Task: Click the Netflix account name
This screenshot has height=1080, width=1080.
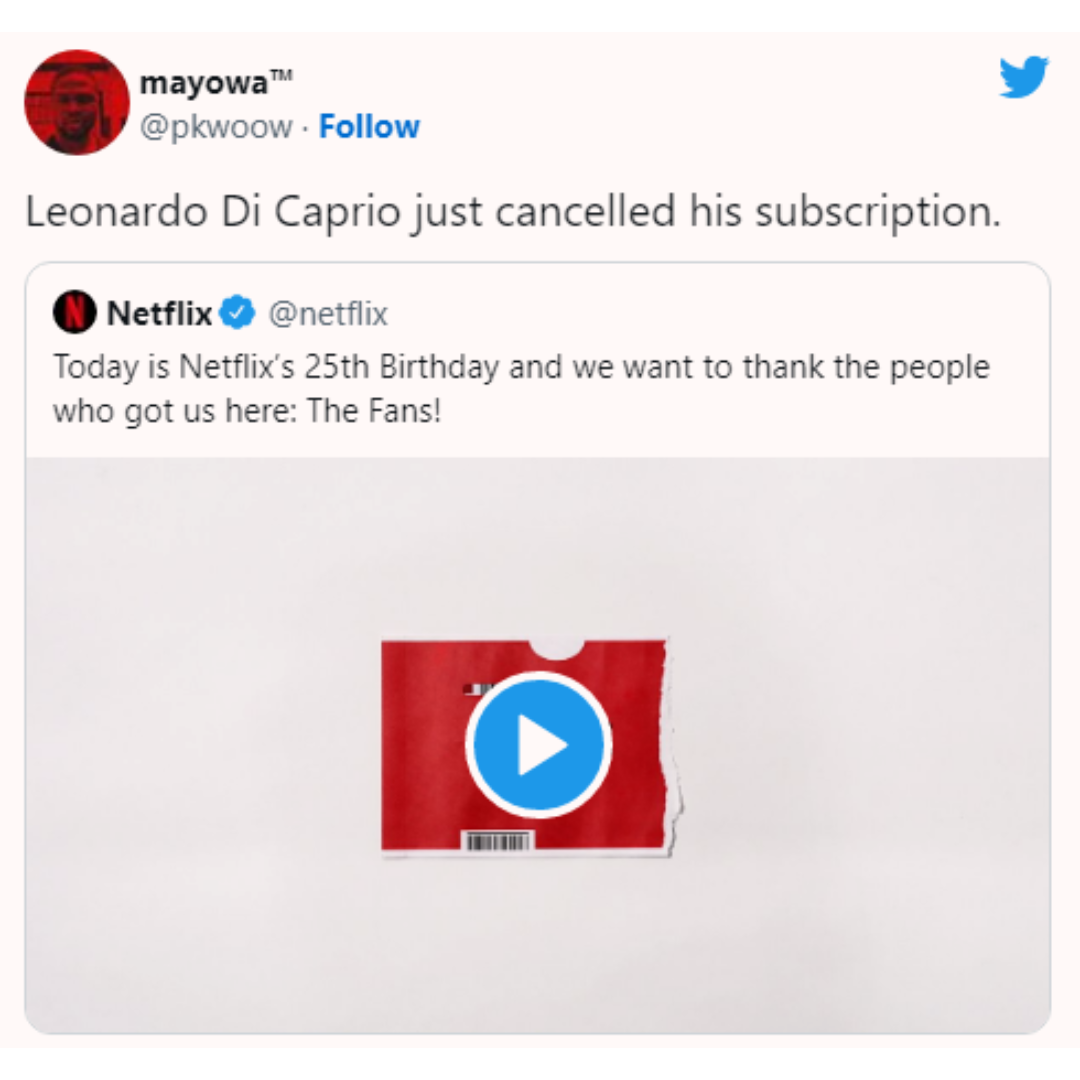Action: point(159,313)
